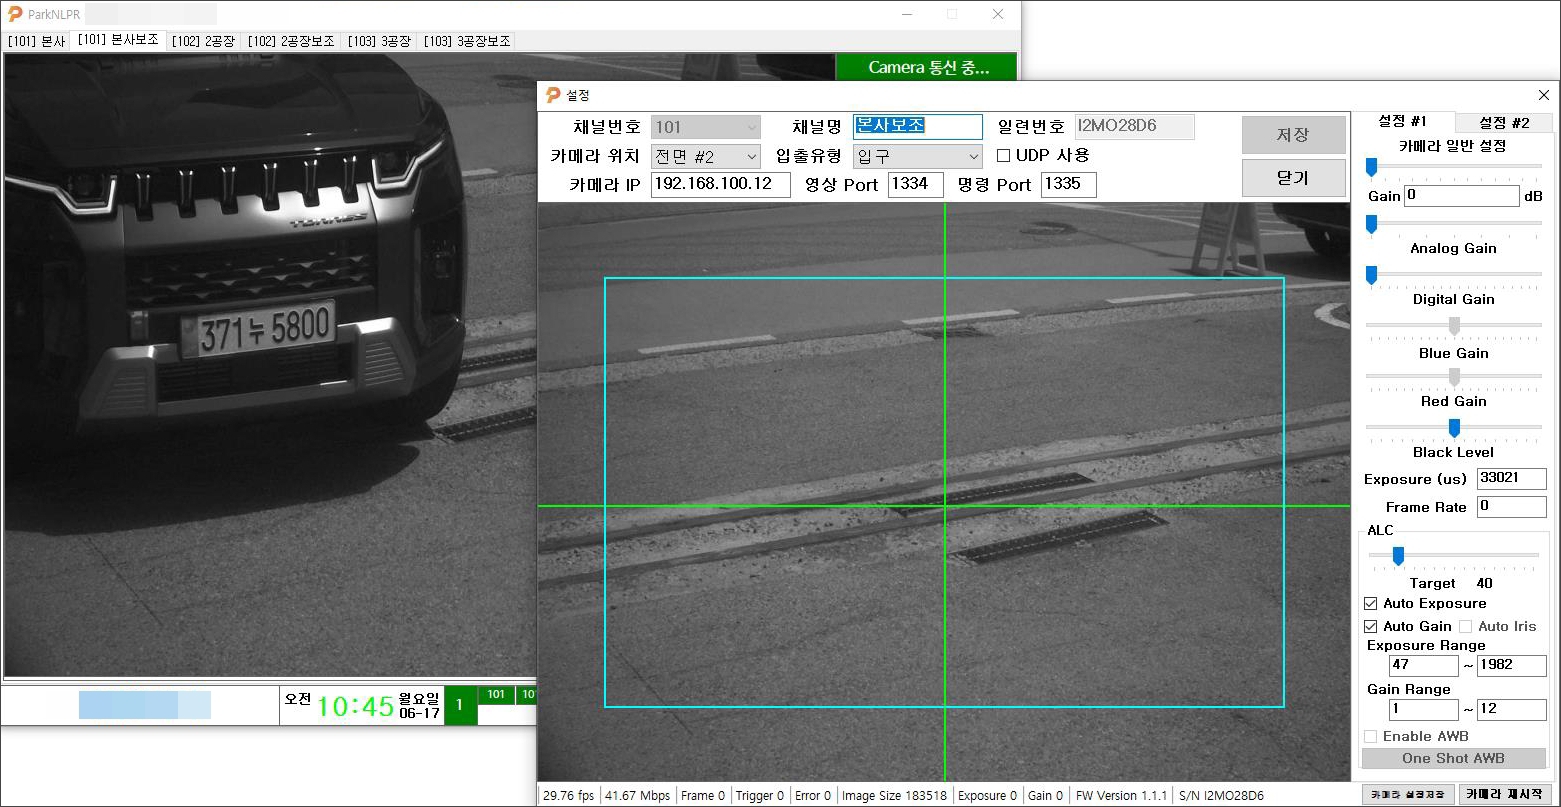
Task: Click the One Shot AWB button
Action: coord(1453,759)
